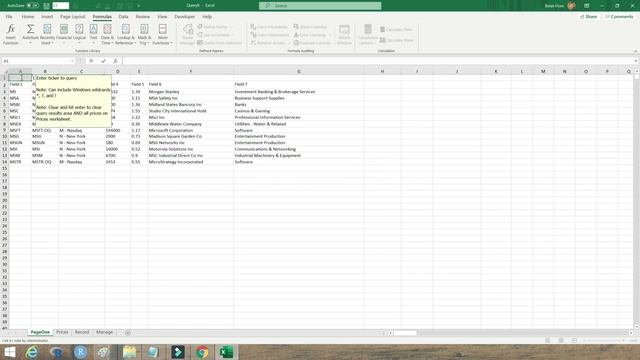
Task: Click Use in Formula
Action: 215,35
